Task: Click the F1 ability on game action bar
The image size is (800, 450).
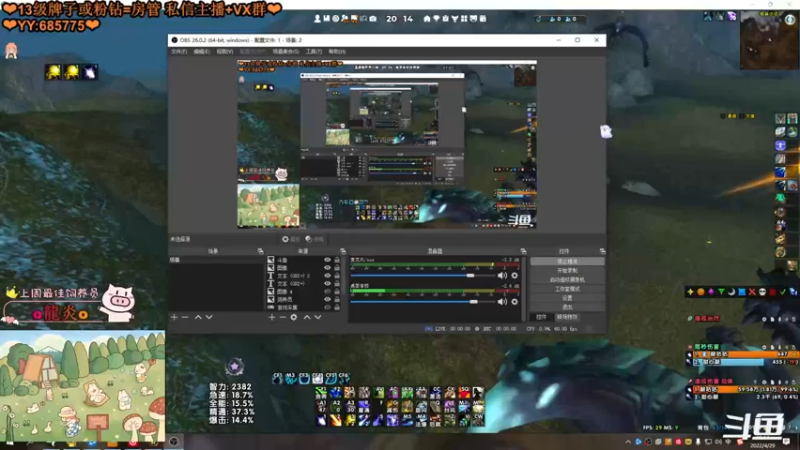Action: pos(321,392)
